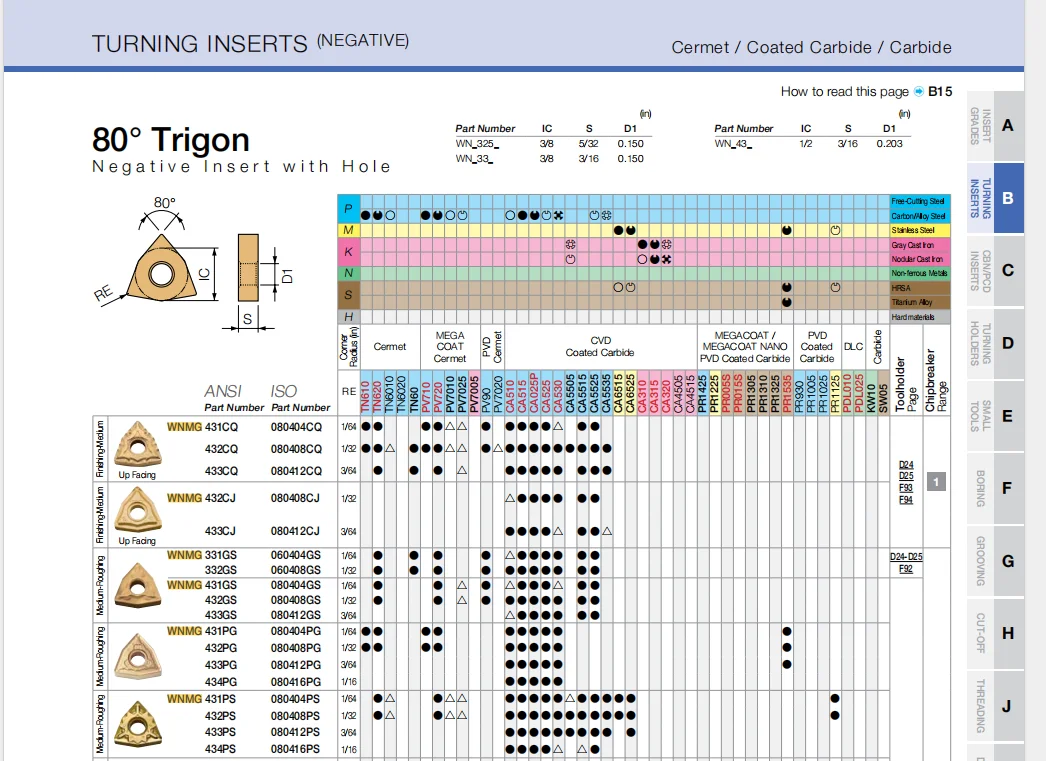Open the D24-D25 toolholder page link
This screenshot has width=1046, height=761.
pyautogui.click(x=906, y=556)
